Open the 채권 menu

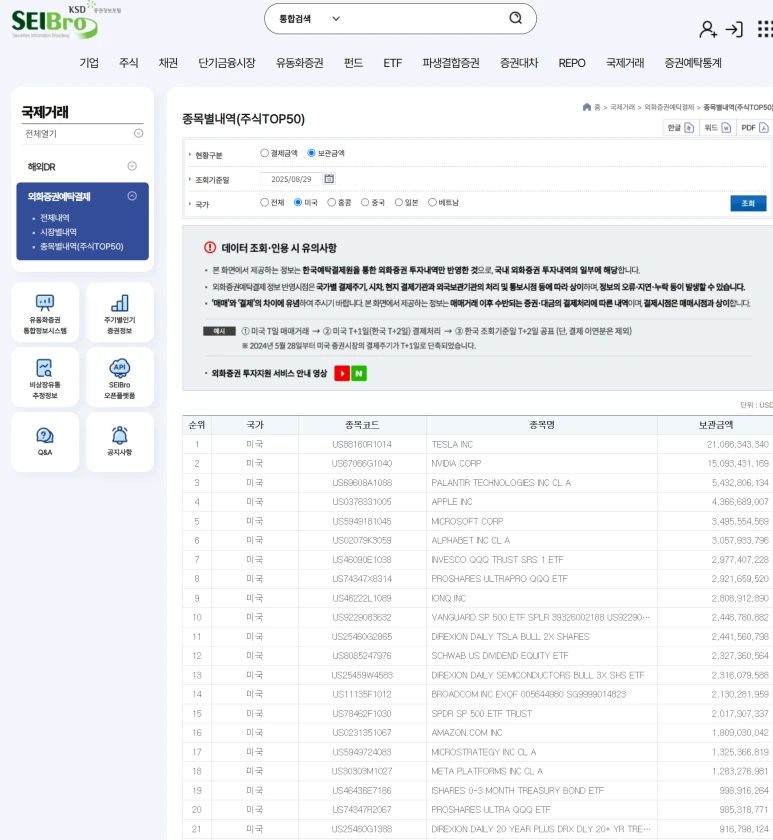click(x=168, y=63)
